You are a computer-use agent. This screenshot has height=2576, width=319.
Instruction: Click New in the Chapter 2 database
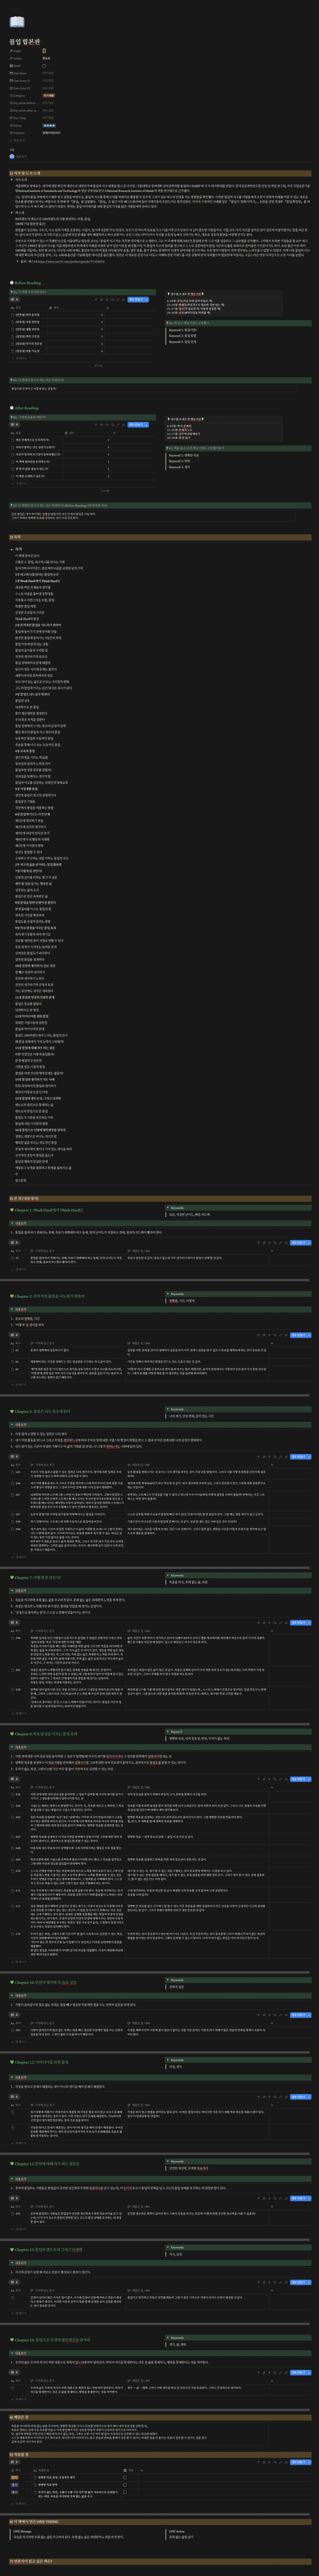tap(299, 1335)
